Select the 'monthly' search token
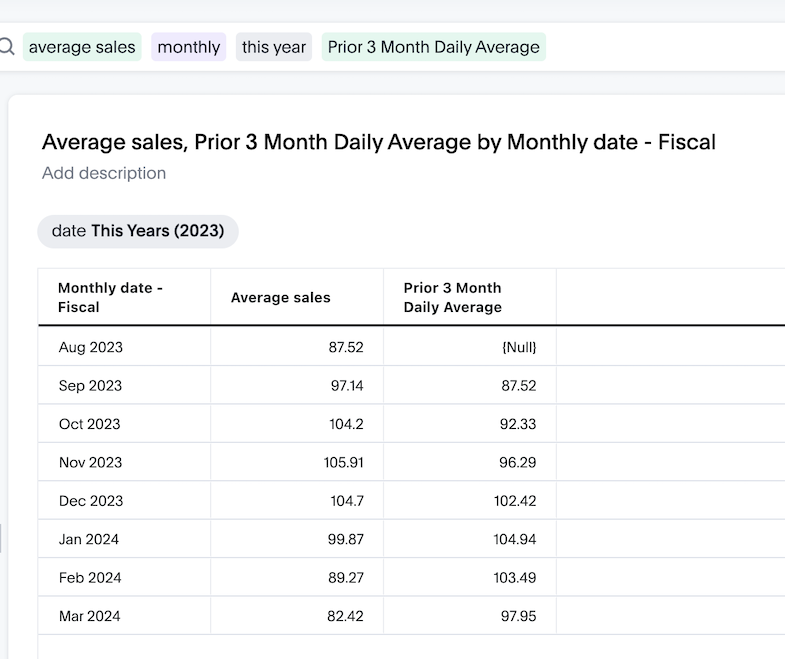Viewport: 785px width, 659px height. click(x=189, y=47)
